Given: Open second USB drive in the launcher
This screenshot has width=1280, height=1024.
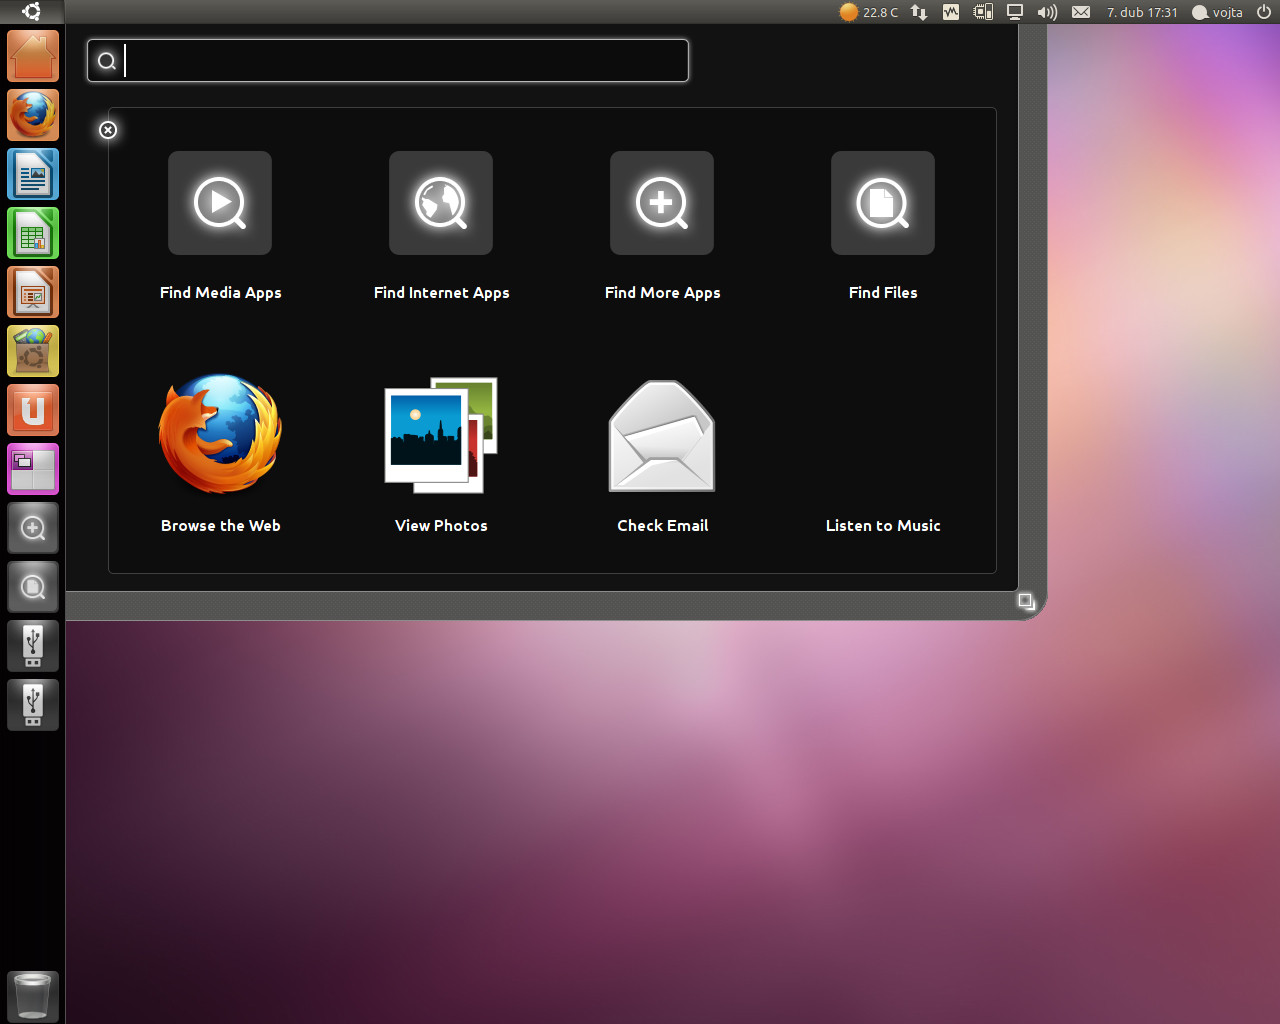Looking at the screenshot, I should click(x=33, y=705).
